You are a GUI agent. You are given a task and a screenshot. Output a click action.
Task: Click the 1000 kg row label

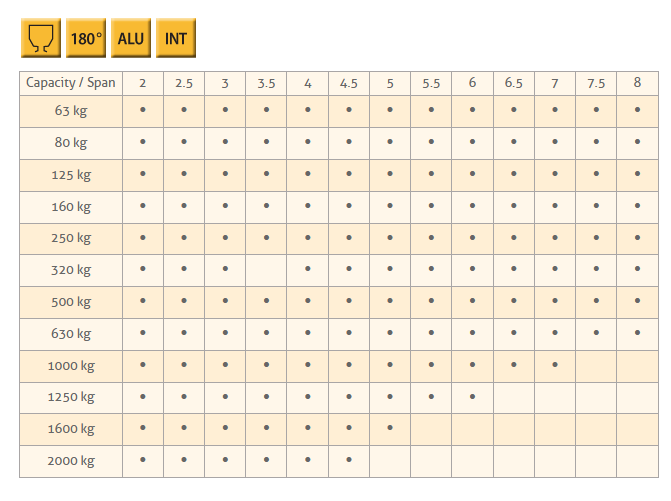[71, 366]
